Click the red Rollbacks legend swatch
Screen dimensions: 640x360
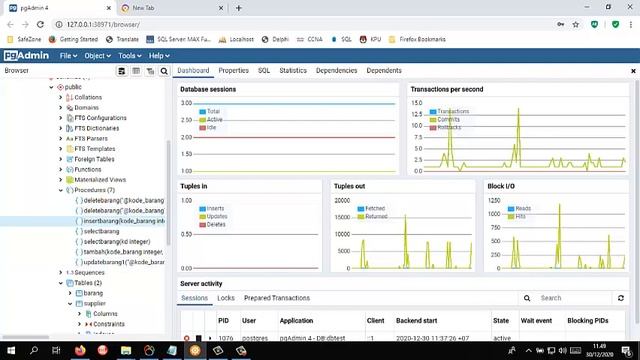pos(433,128)
